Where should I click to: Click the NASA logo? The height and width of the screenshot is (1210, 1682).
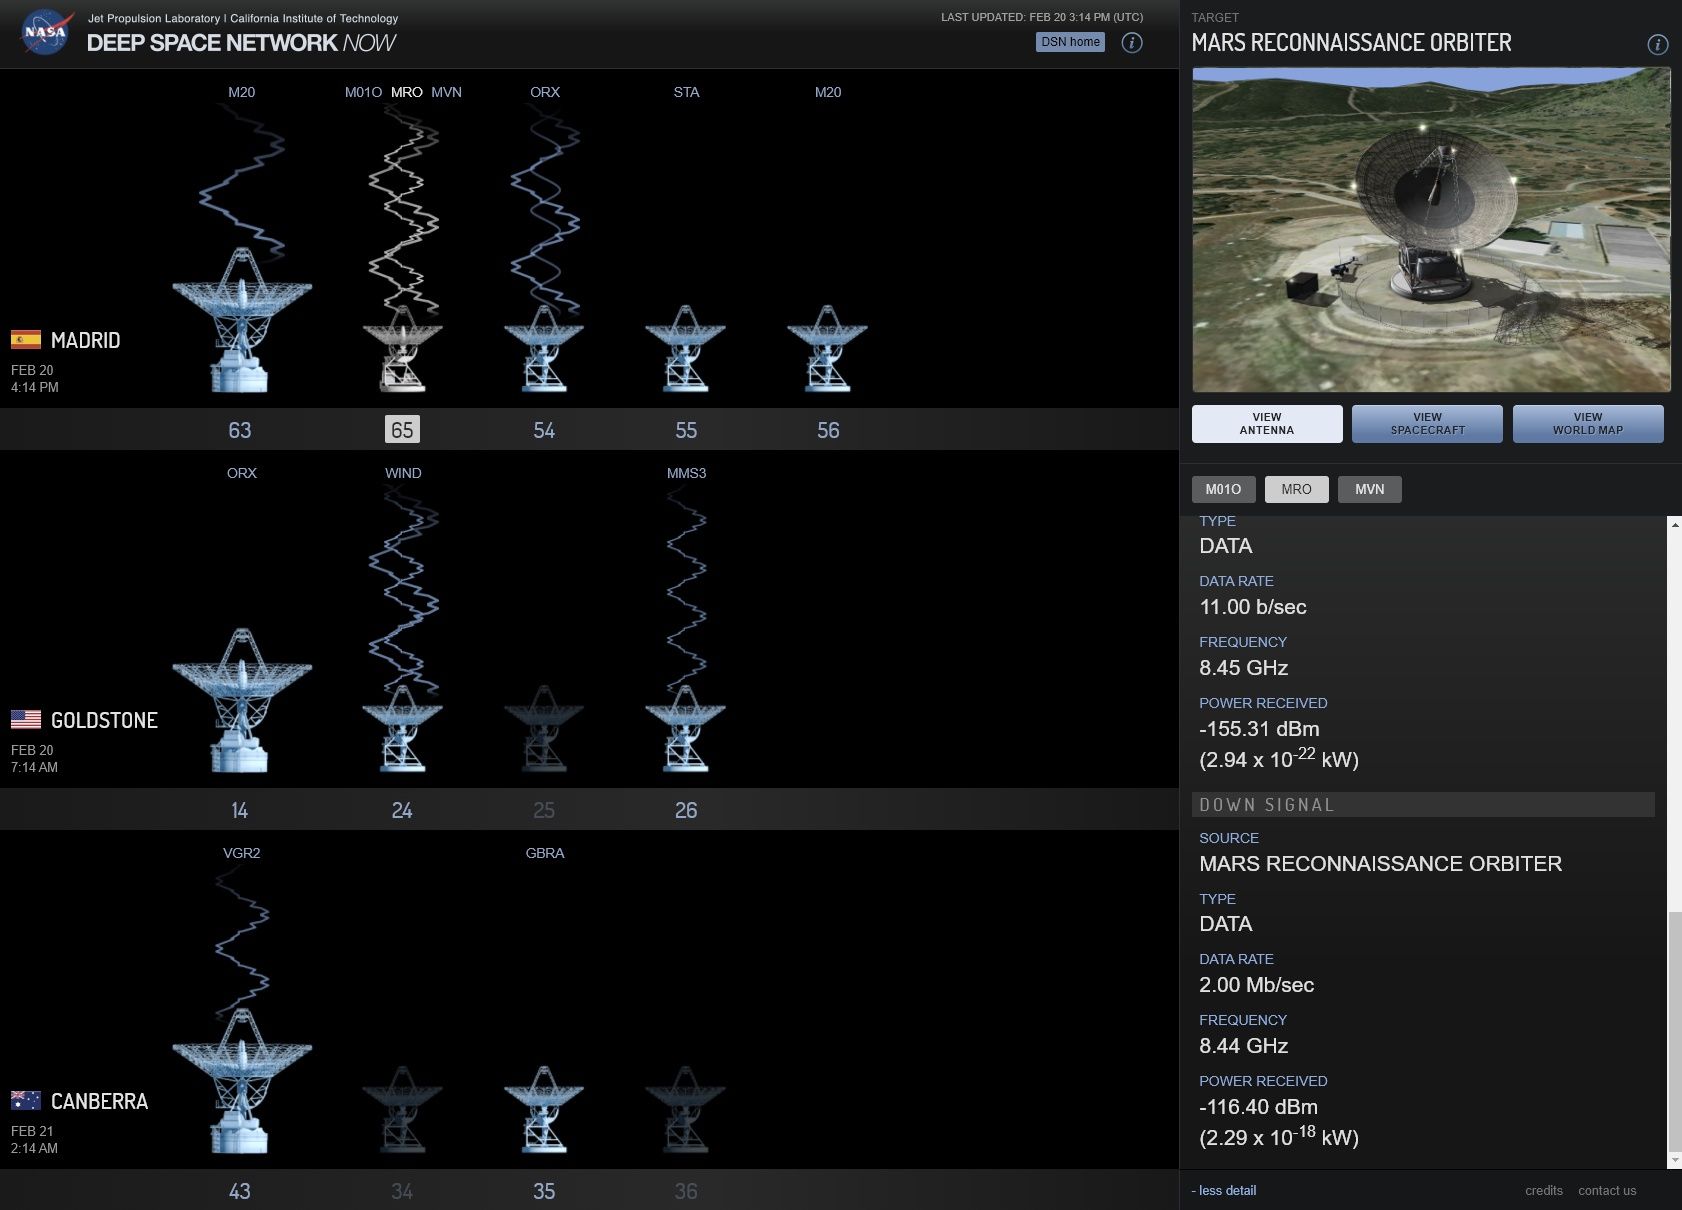[45, 32]
